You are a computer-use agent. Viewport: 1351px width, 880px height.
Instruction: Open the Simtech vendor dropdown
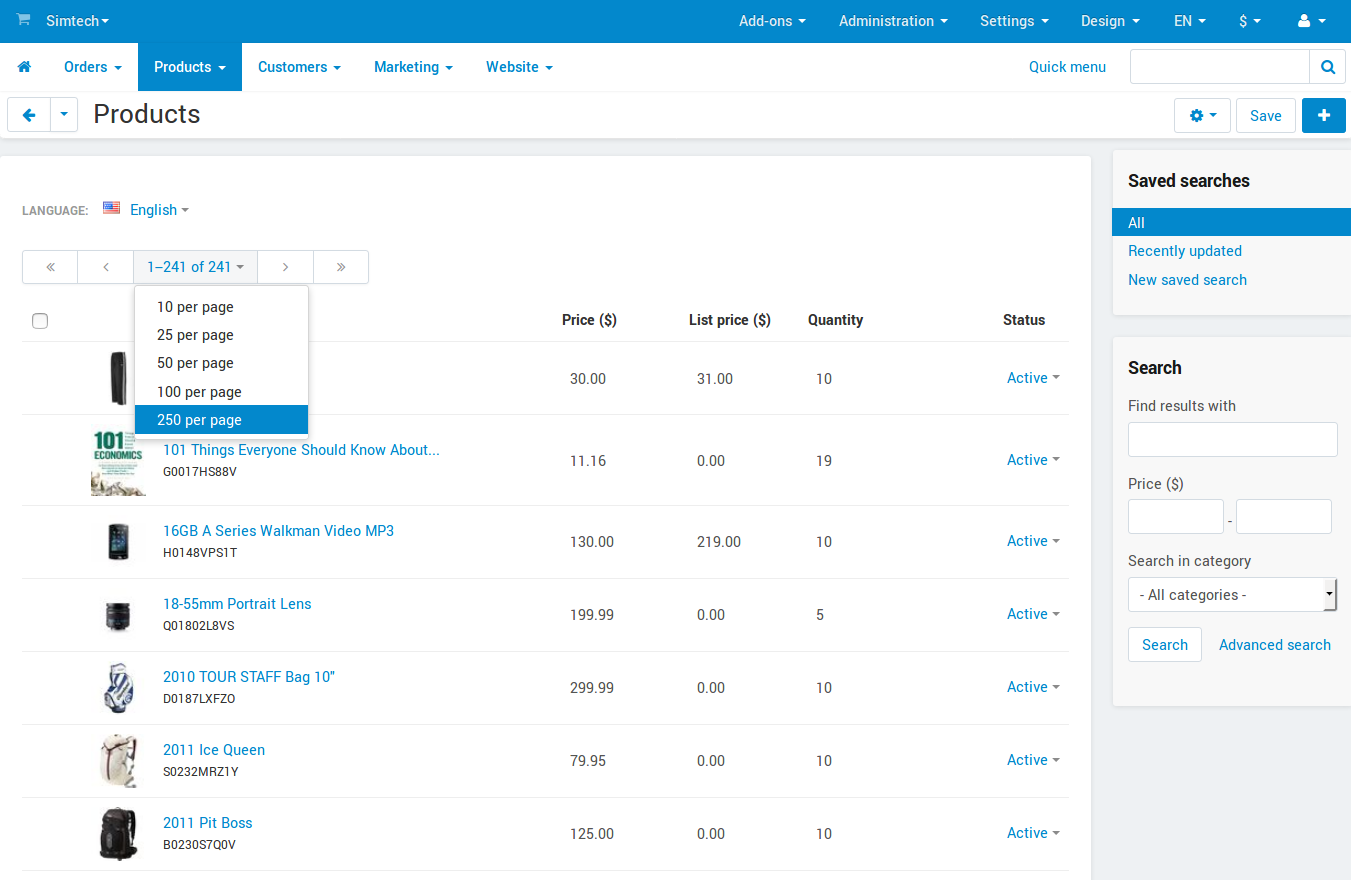[78, 21]
